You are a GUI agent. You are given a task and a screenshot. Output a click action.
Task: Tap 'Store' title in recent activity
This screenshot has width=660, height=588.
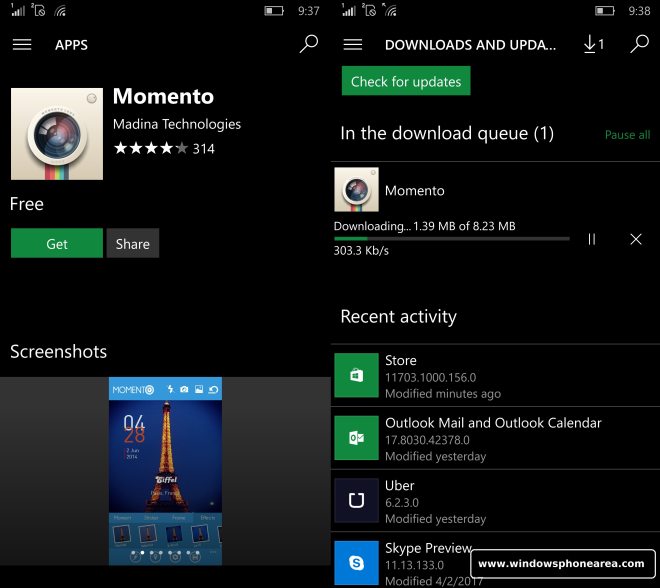click(x=401, y=360)
